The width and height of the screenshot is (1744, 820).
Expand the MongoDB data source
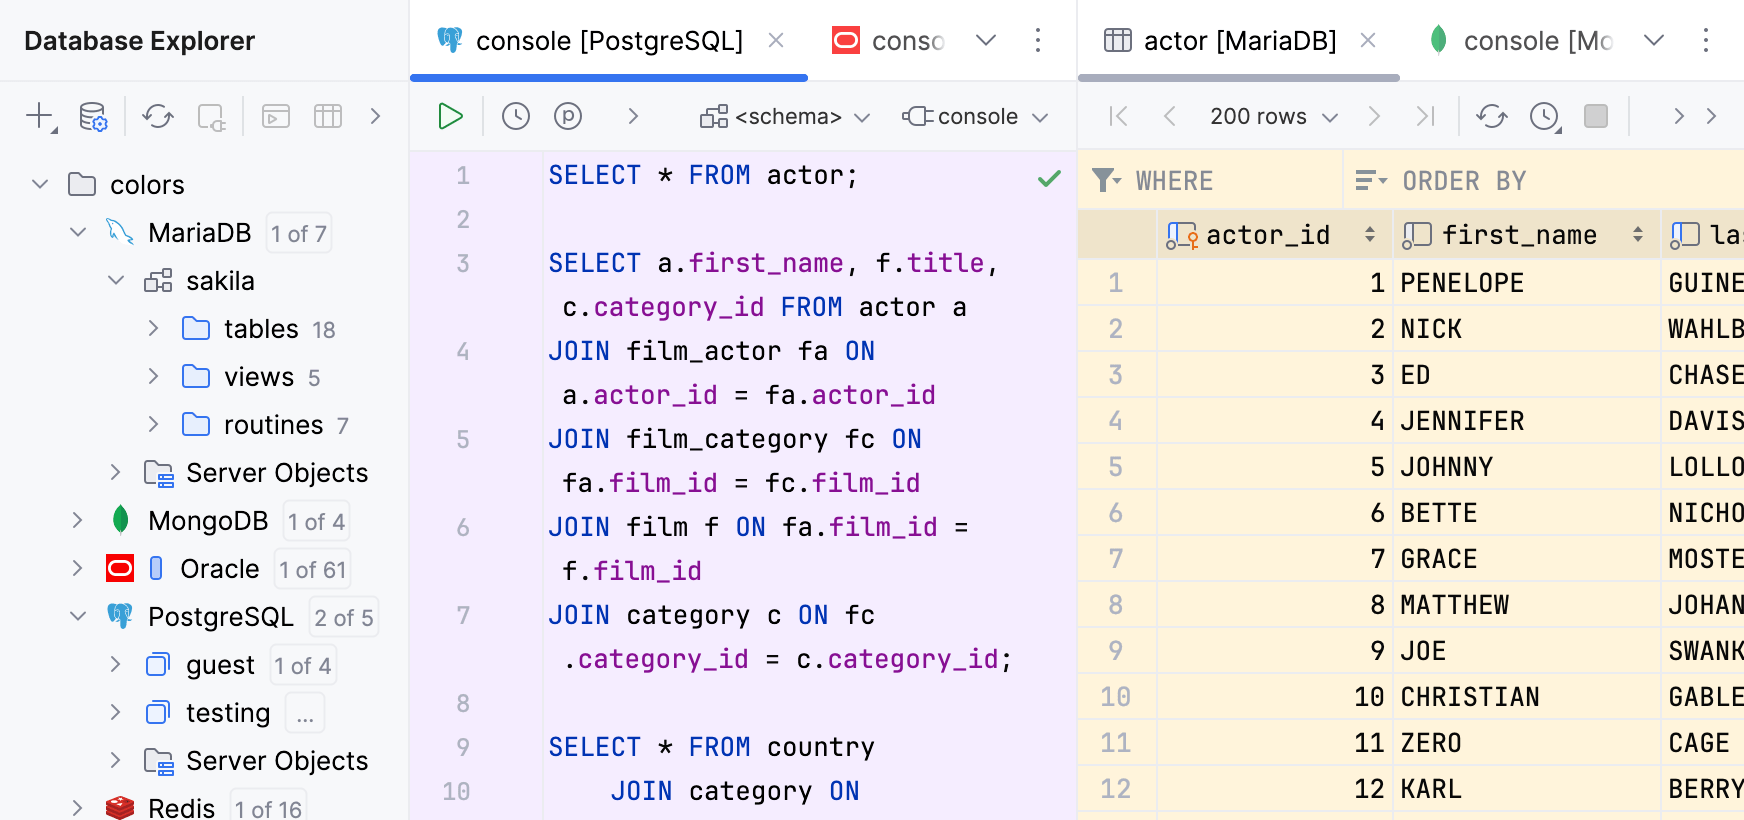point(77,520)
